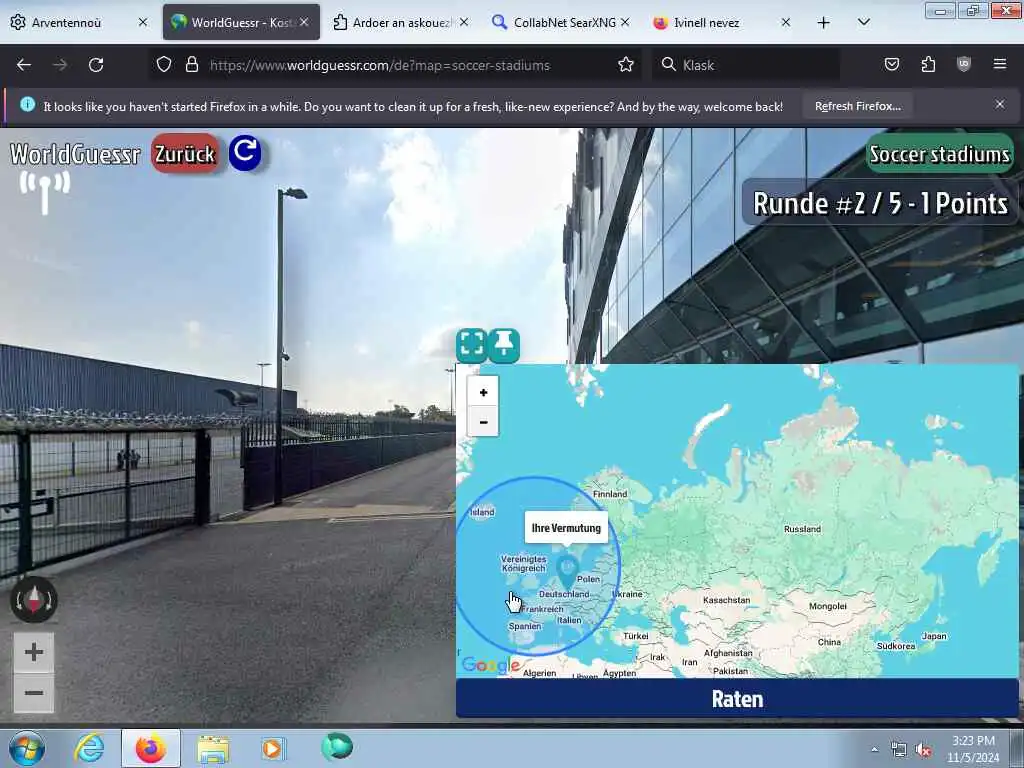Open the media player taskbar icon

[x=272, y=748]
